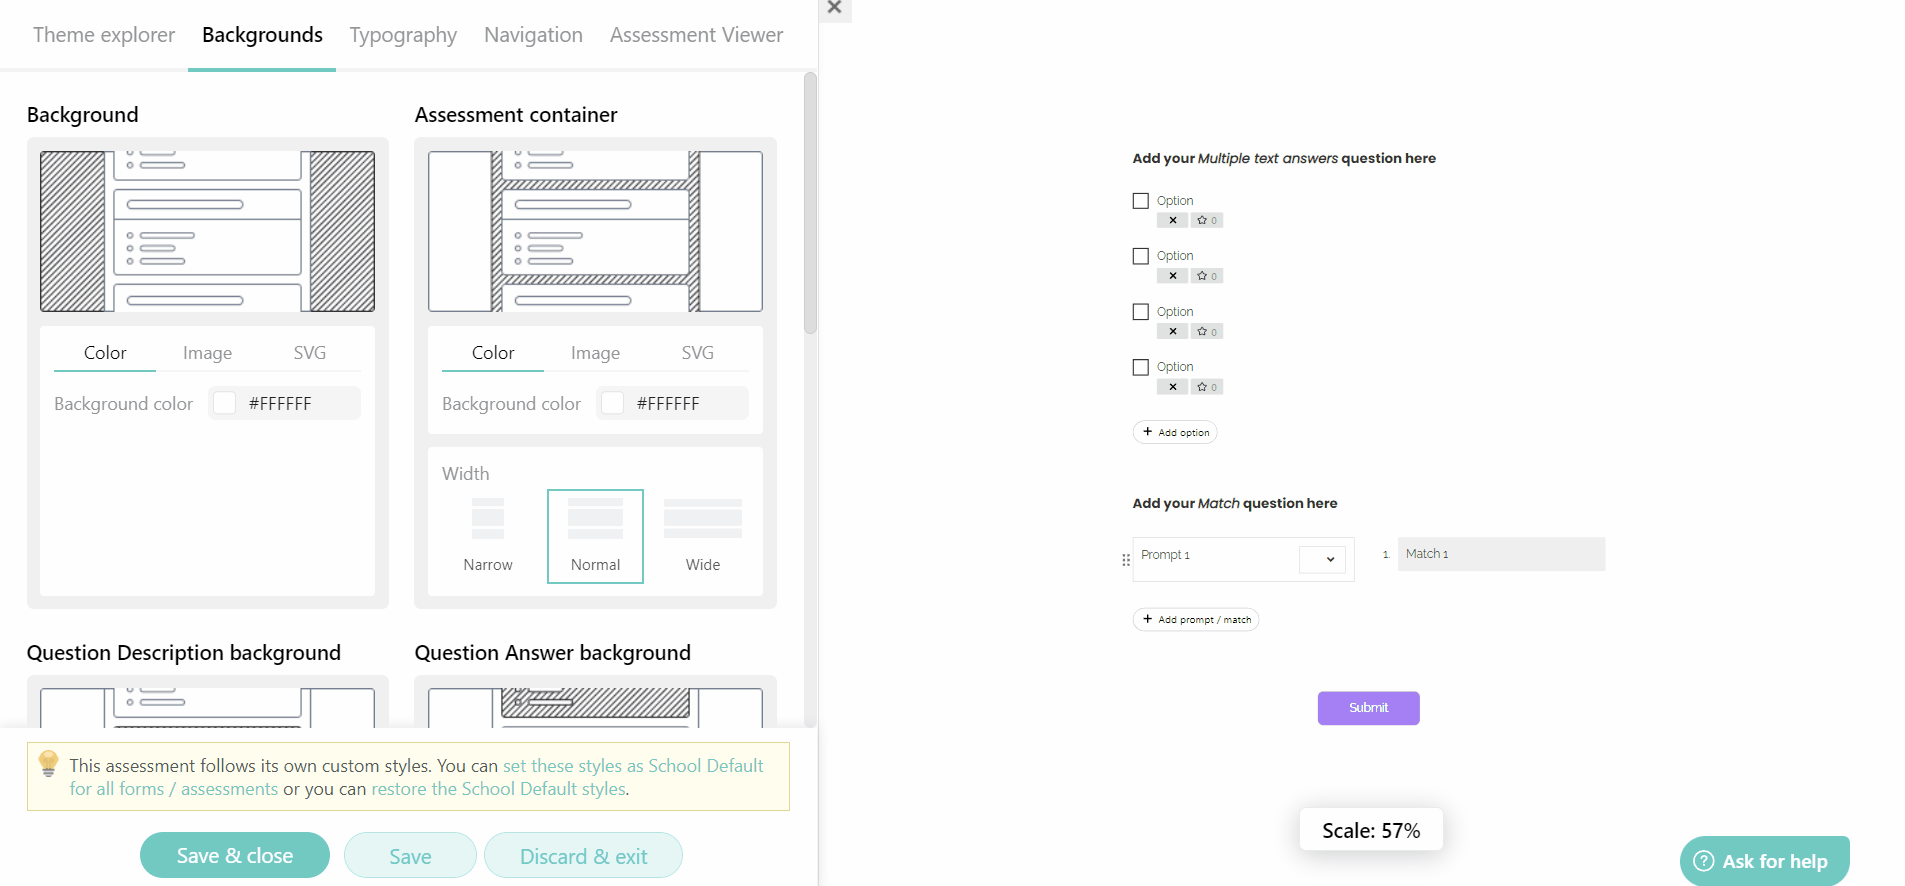
Task: Remove the fourth Option via its X icon
Action: tap(1172, 387)
